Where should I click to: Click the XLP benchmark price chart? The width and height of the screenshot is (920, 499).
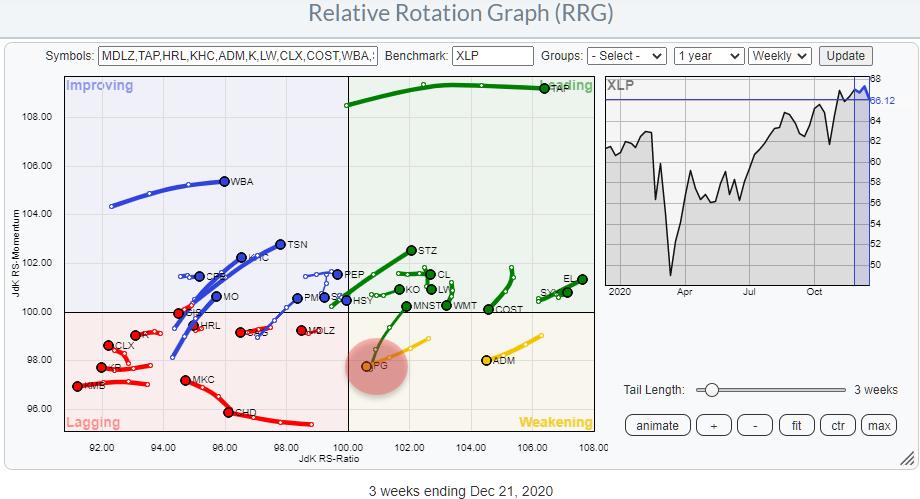[x=737, y=181]
